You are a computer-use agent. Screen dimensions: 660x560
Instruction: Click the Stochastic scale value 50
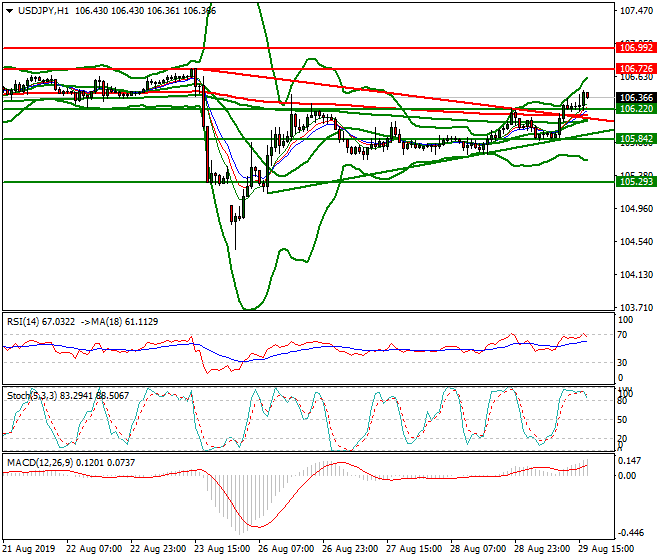622,420
